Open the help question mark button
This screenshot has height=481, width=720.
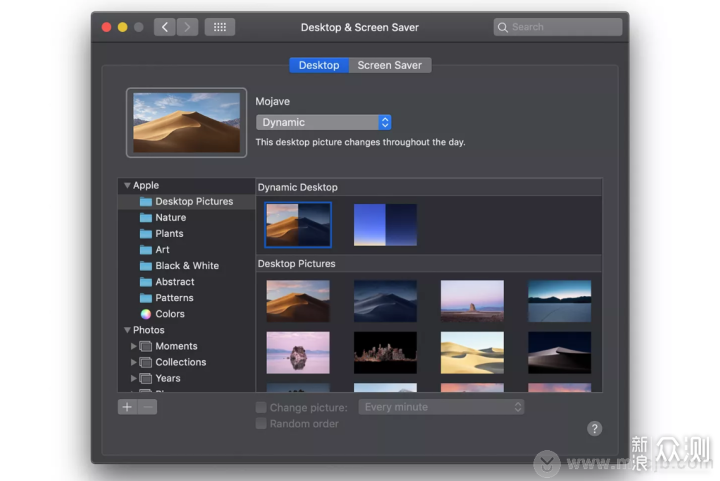click(594, 429)
